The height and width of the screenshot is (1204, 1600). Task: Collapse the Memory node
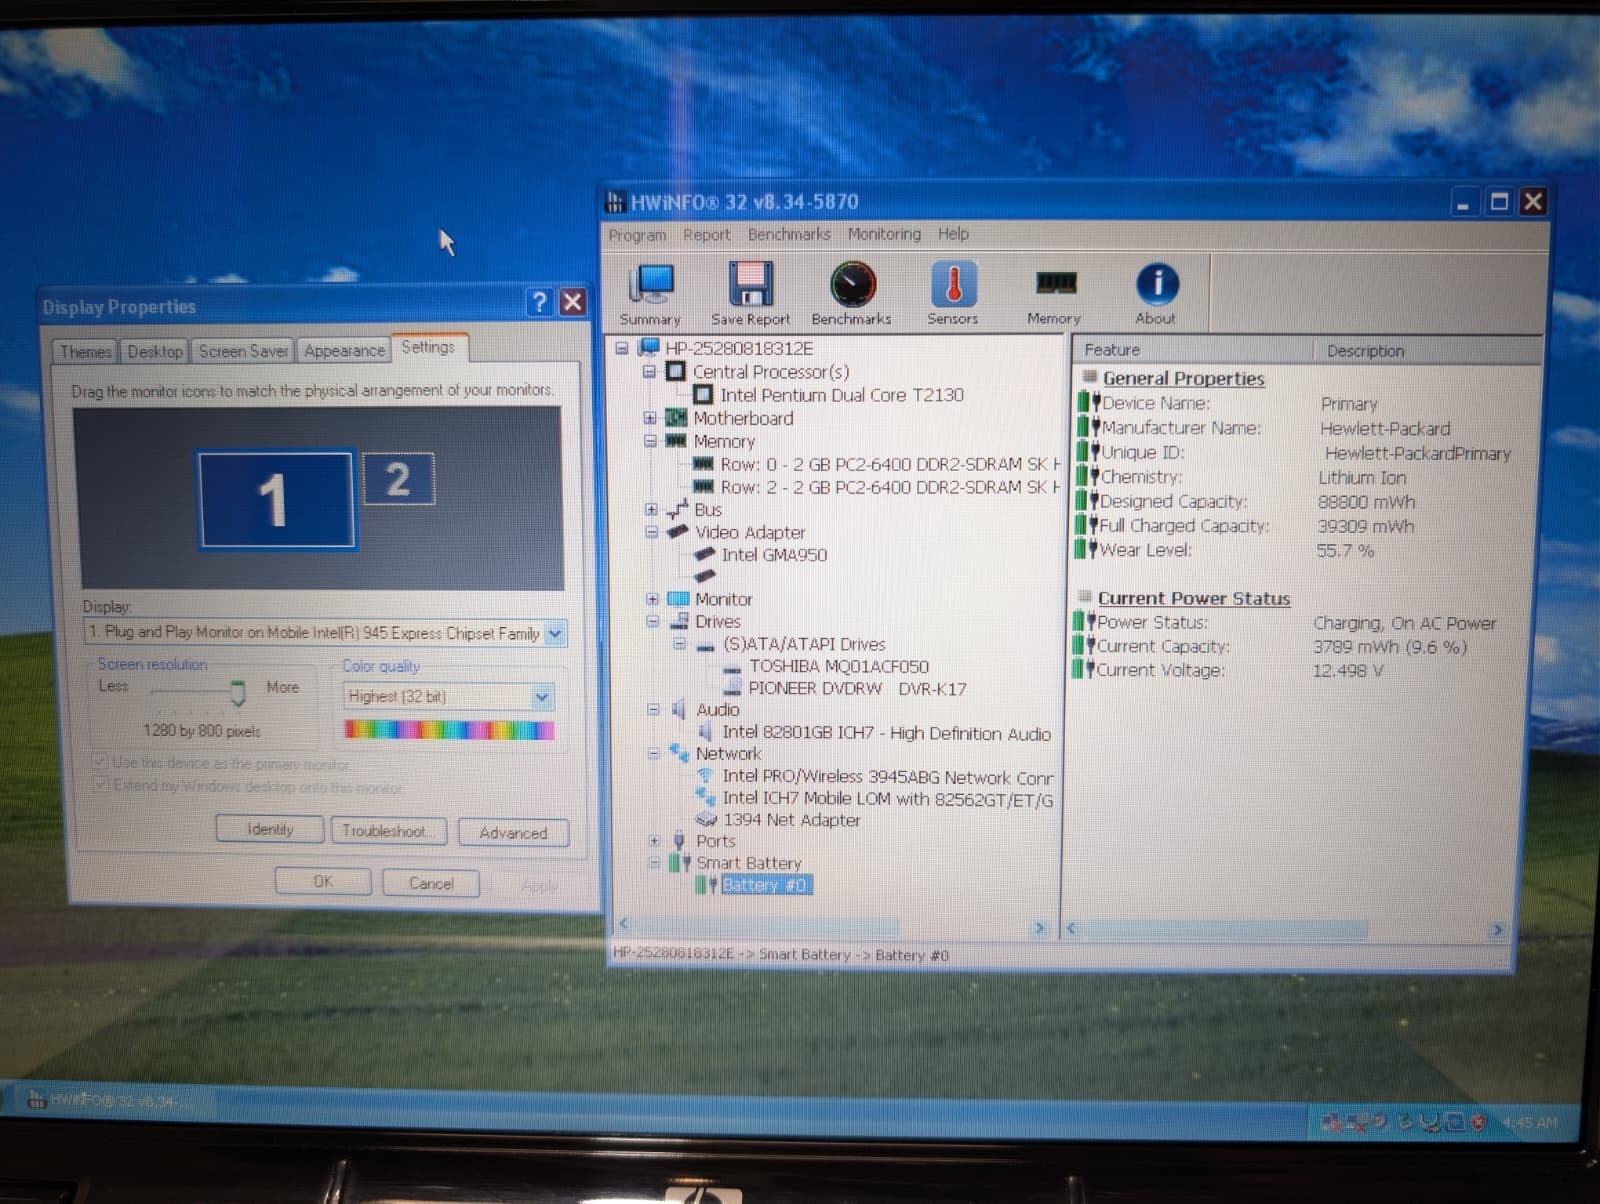point(650,441)
